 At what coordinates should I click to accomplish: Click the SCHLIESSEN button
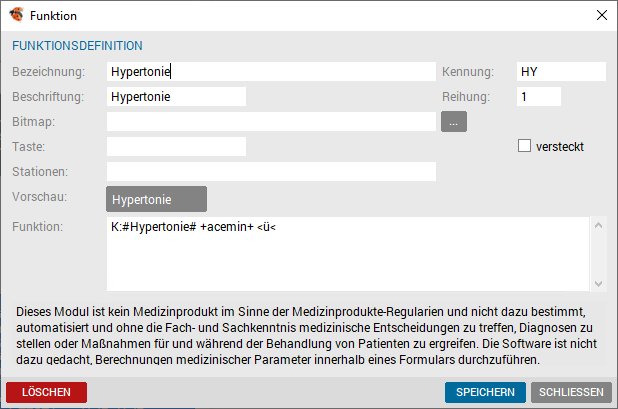pyautogui.click(x=571, y=392)
